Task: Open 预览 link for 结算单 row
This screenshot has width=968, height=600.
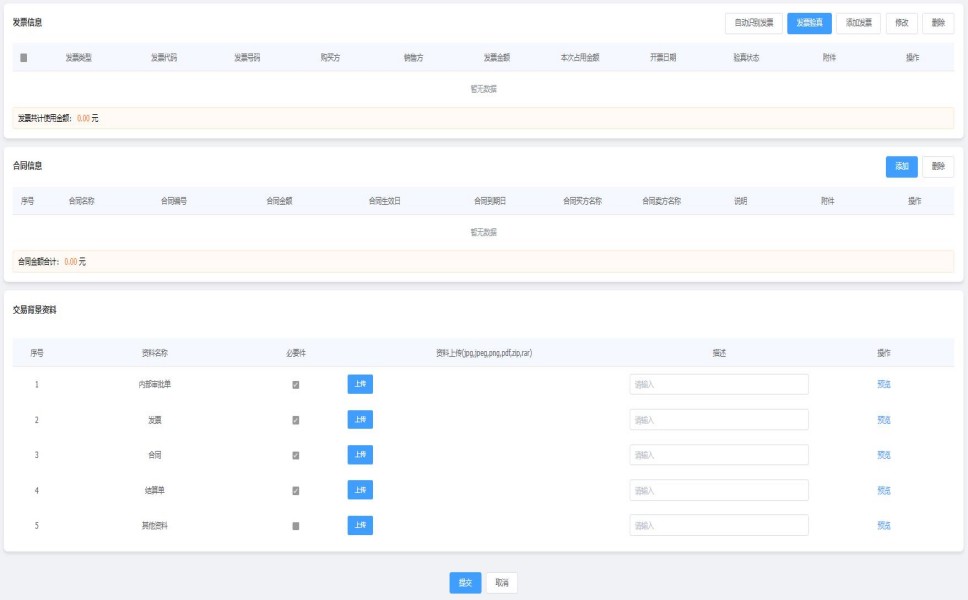Action: click(x=883, y=491)
